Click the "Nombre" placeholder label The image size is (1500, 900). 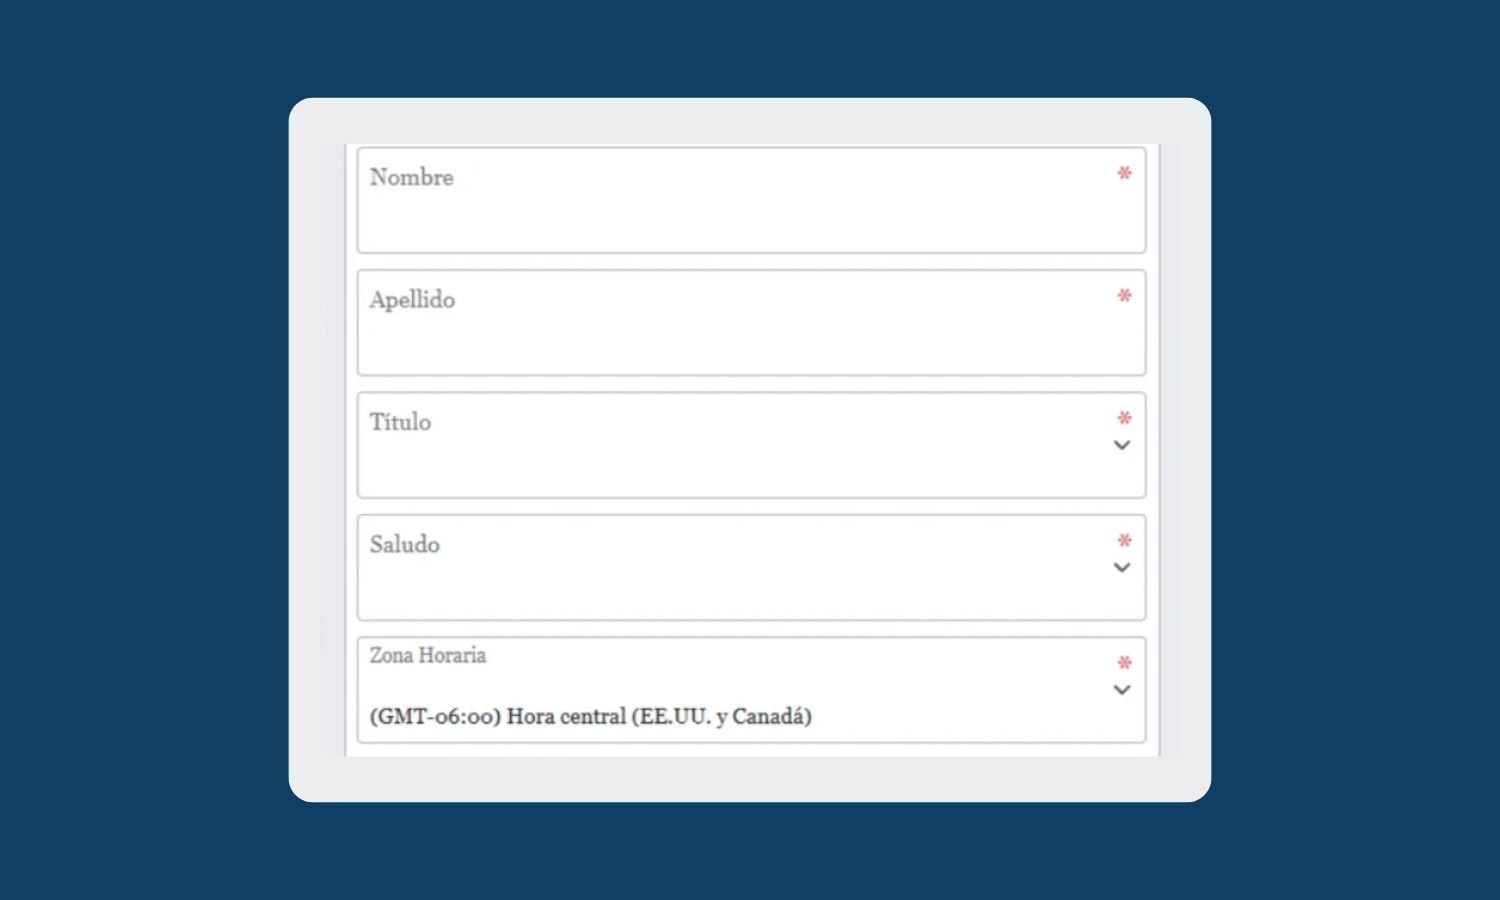pos(411,178)
